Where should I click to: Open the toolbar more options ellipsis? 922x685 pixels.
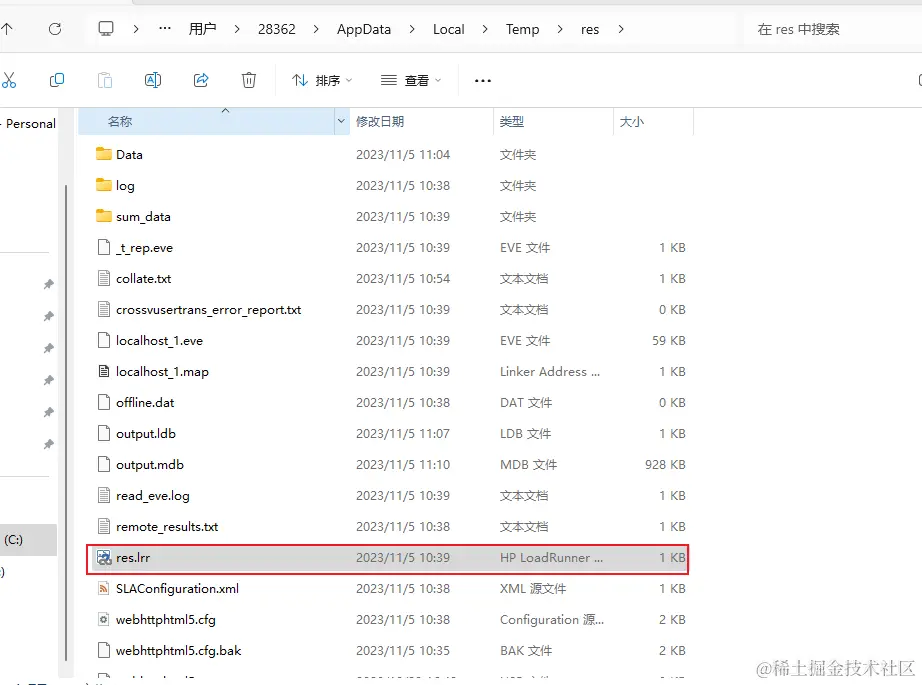(x=483, y=81)
